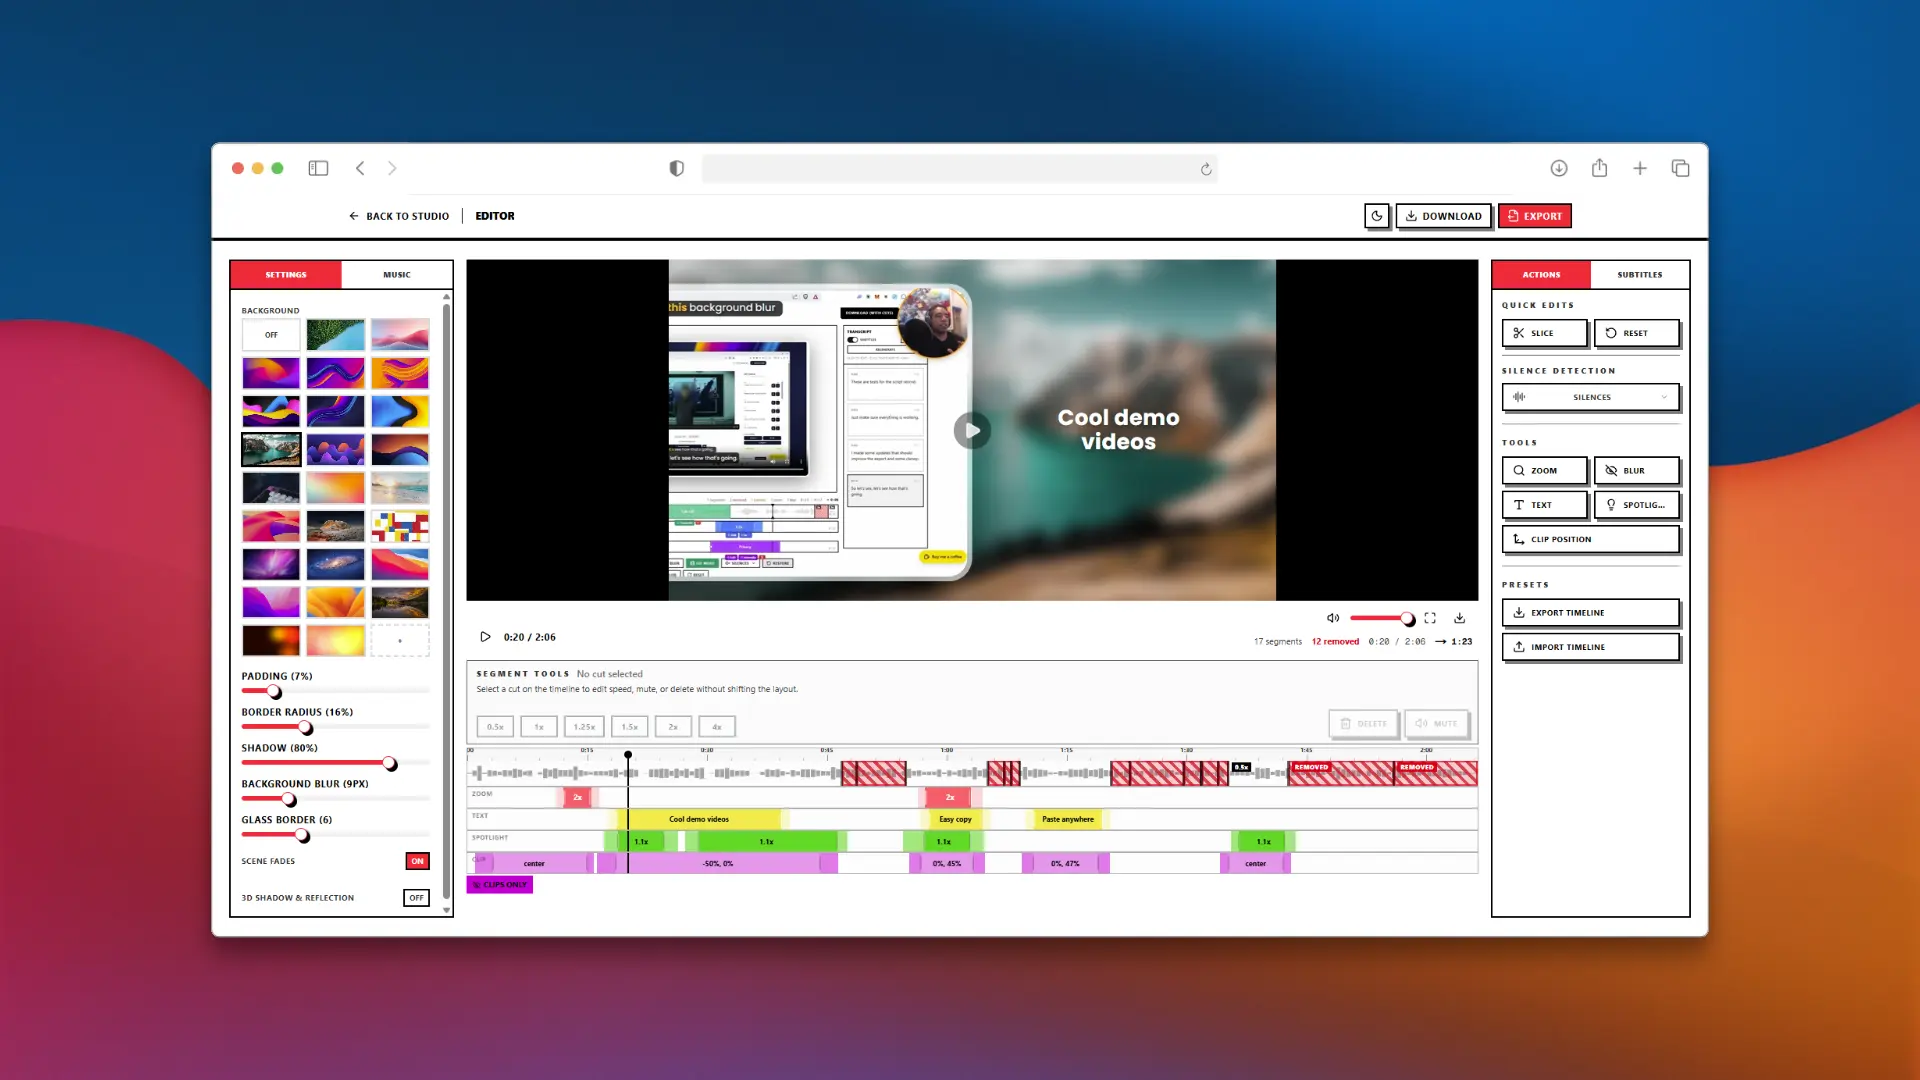Select the Text tool
Screen dimensions: 1920x1080
coord(1544,505)
